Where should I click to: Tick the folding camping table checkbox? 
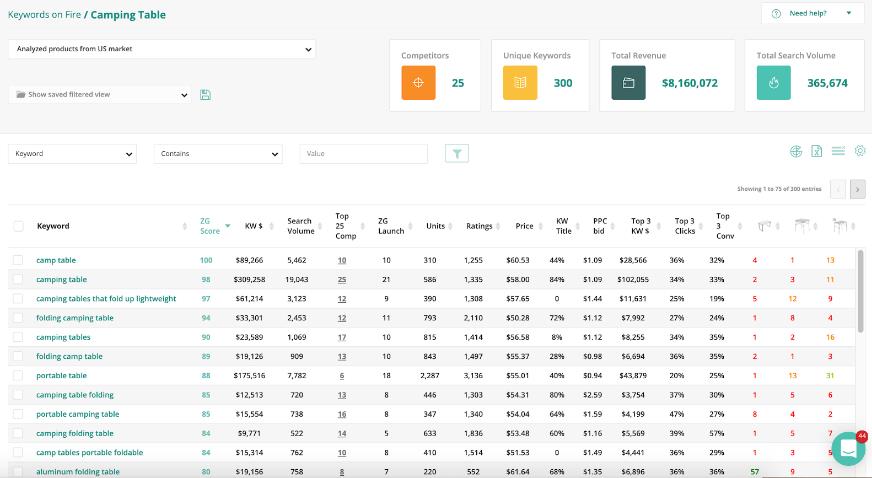[x=18, y=318]
